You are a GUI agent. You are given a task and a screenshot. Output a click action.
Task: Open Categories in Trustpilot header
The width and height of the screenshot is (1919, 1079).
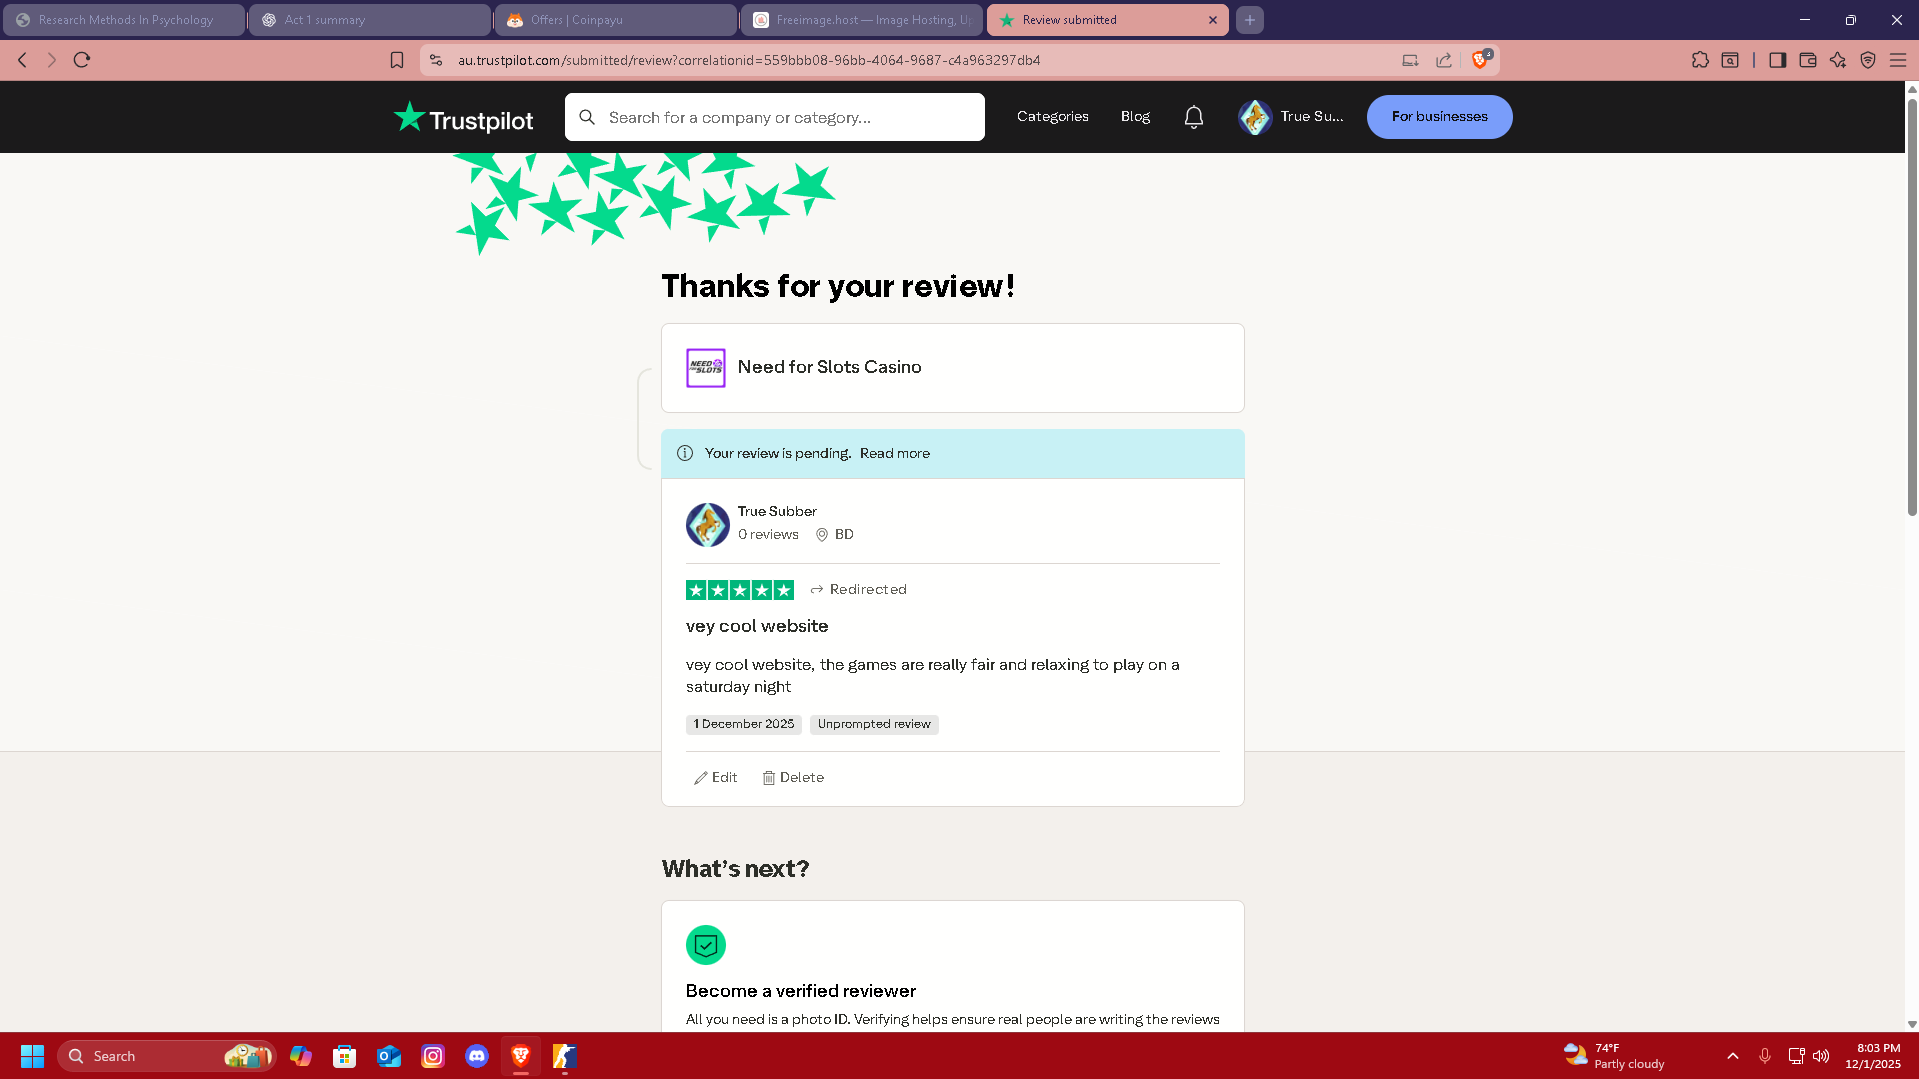pos(1053,117)
